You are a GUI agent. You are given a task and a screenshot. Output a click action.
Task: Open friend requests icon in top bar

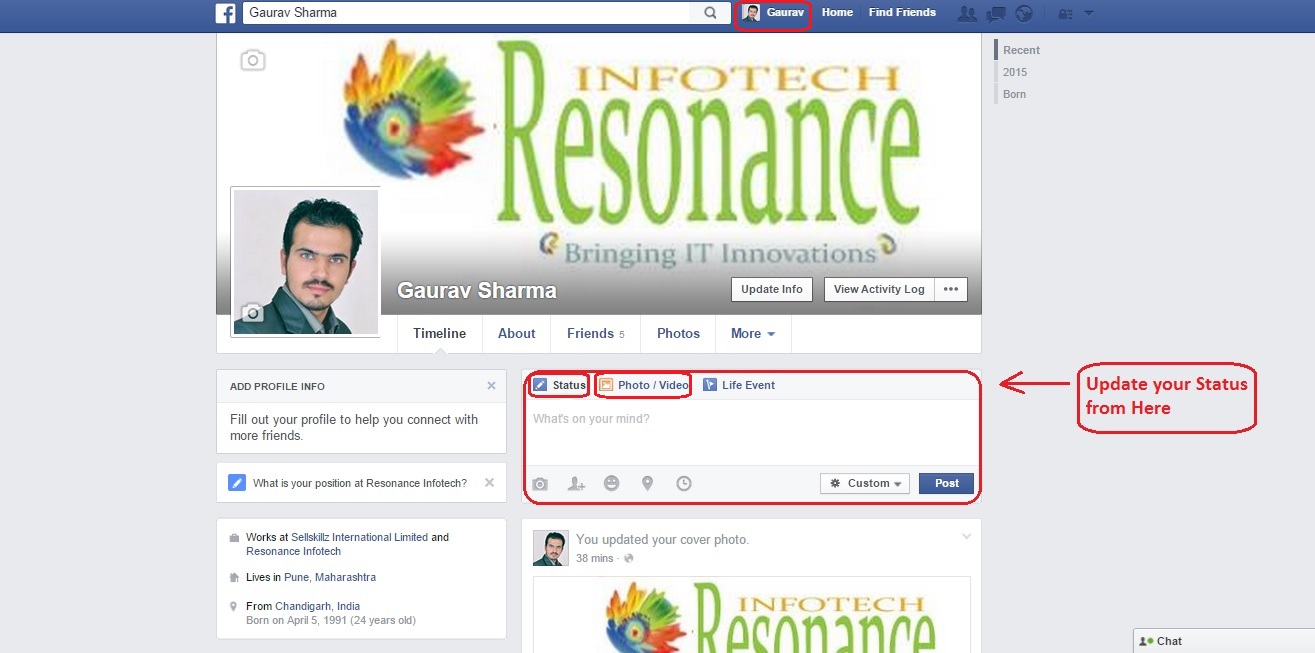pyautogui.click(x=967, y=14)
